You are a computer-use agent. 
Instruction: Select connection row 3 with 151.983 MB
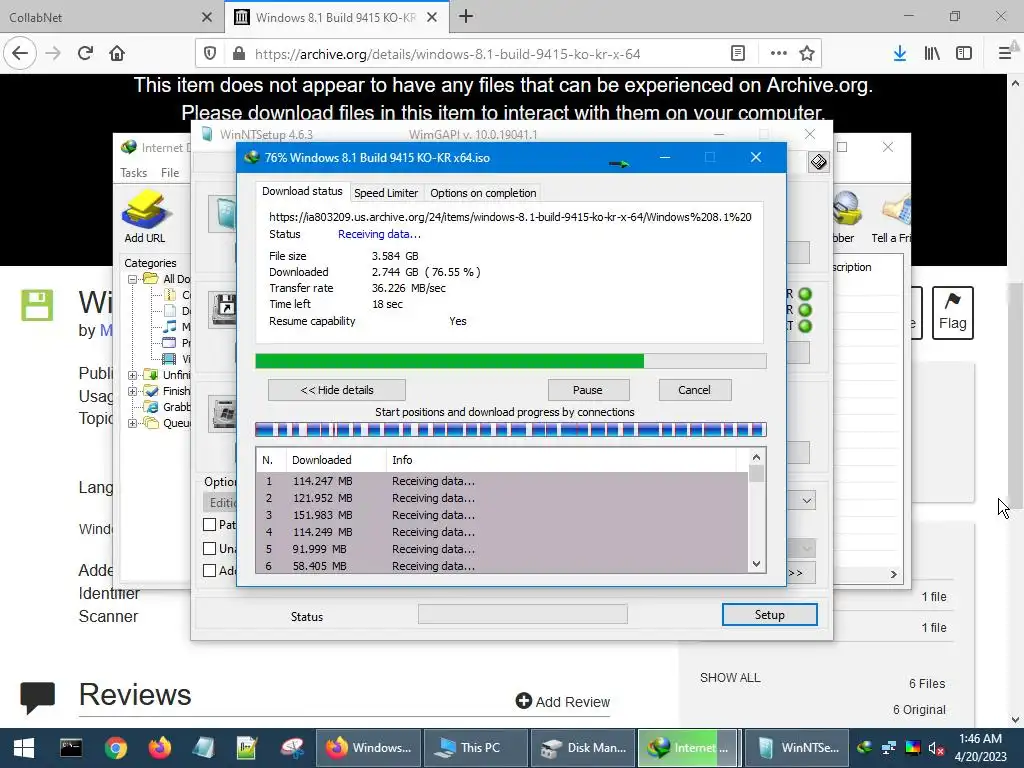[x=502, y=515]
